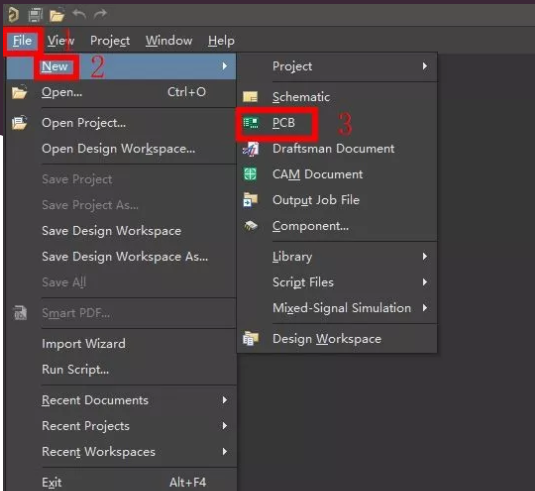Click the Draftsman Document icon
The image size is (535, 491).
[251, 149]
